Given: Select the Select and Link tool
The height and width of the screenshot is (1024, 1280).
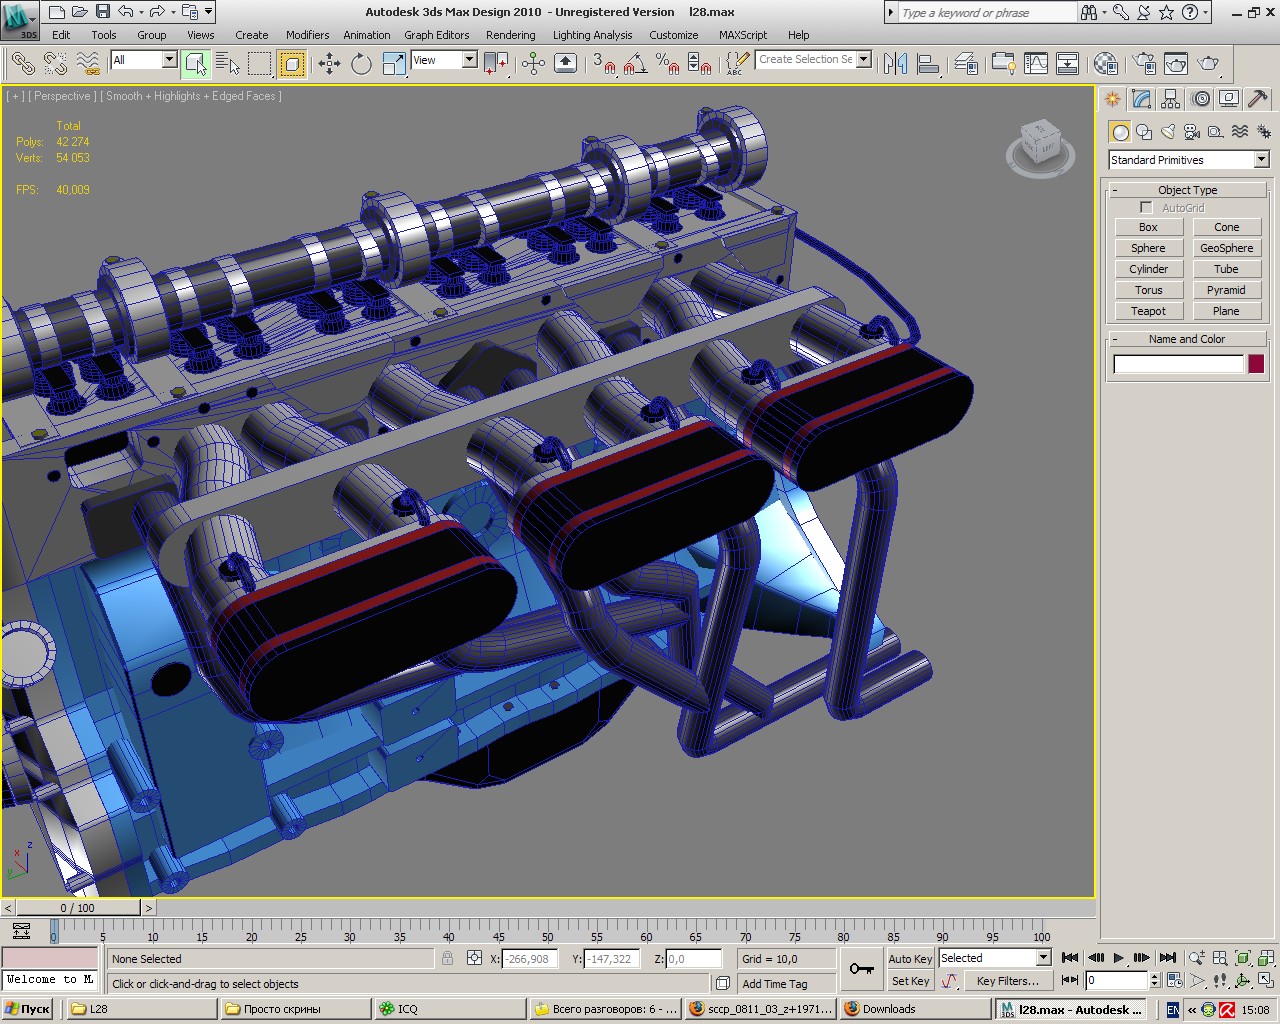Looking at the screenshot, I should click(23, 64).
